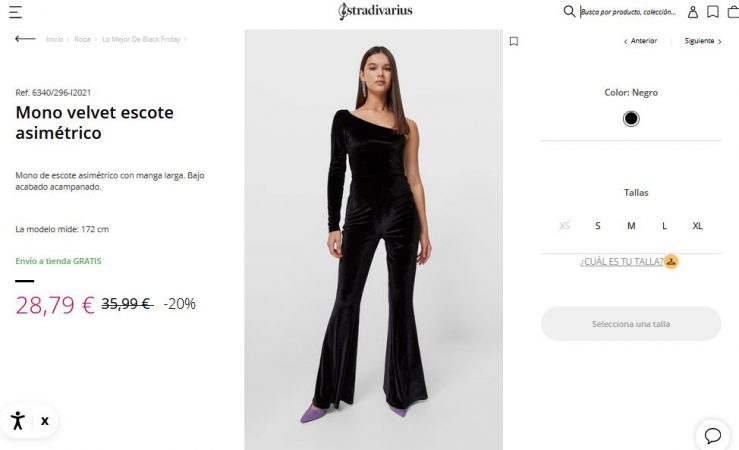Open saved items bookmark in header
Image resolution: width=739 pixels, height=450 pixels.
click(712, 12)
